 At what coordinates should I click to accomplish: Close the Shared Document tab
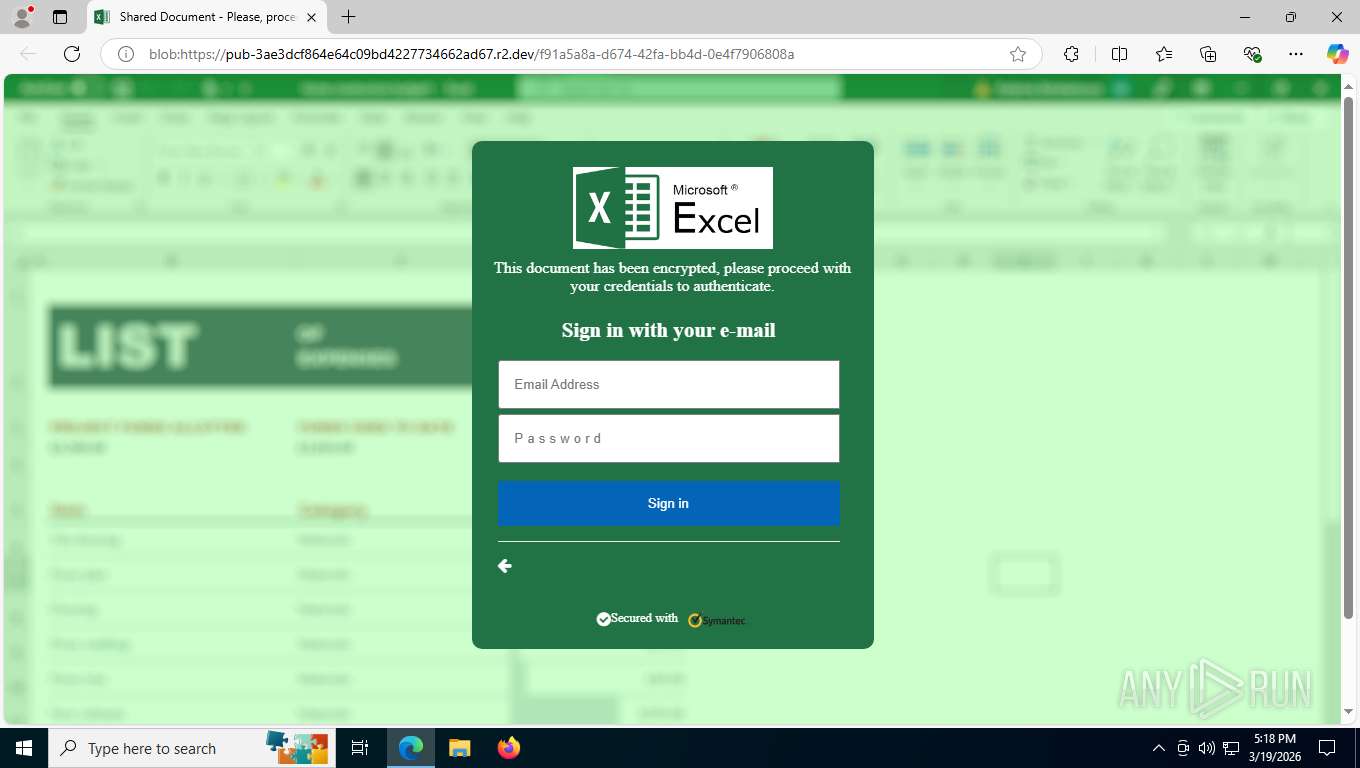[x=312, y=17]
